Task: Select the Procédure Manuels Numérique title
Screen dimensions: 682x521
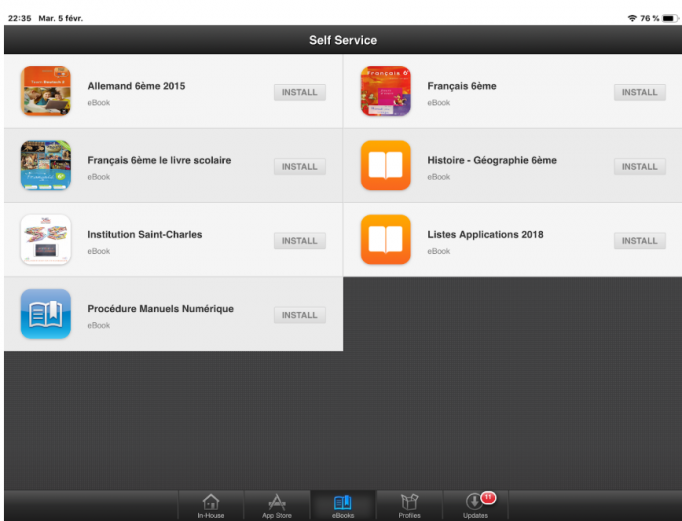Action: [x=160, y=309]
